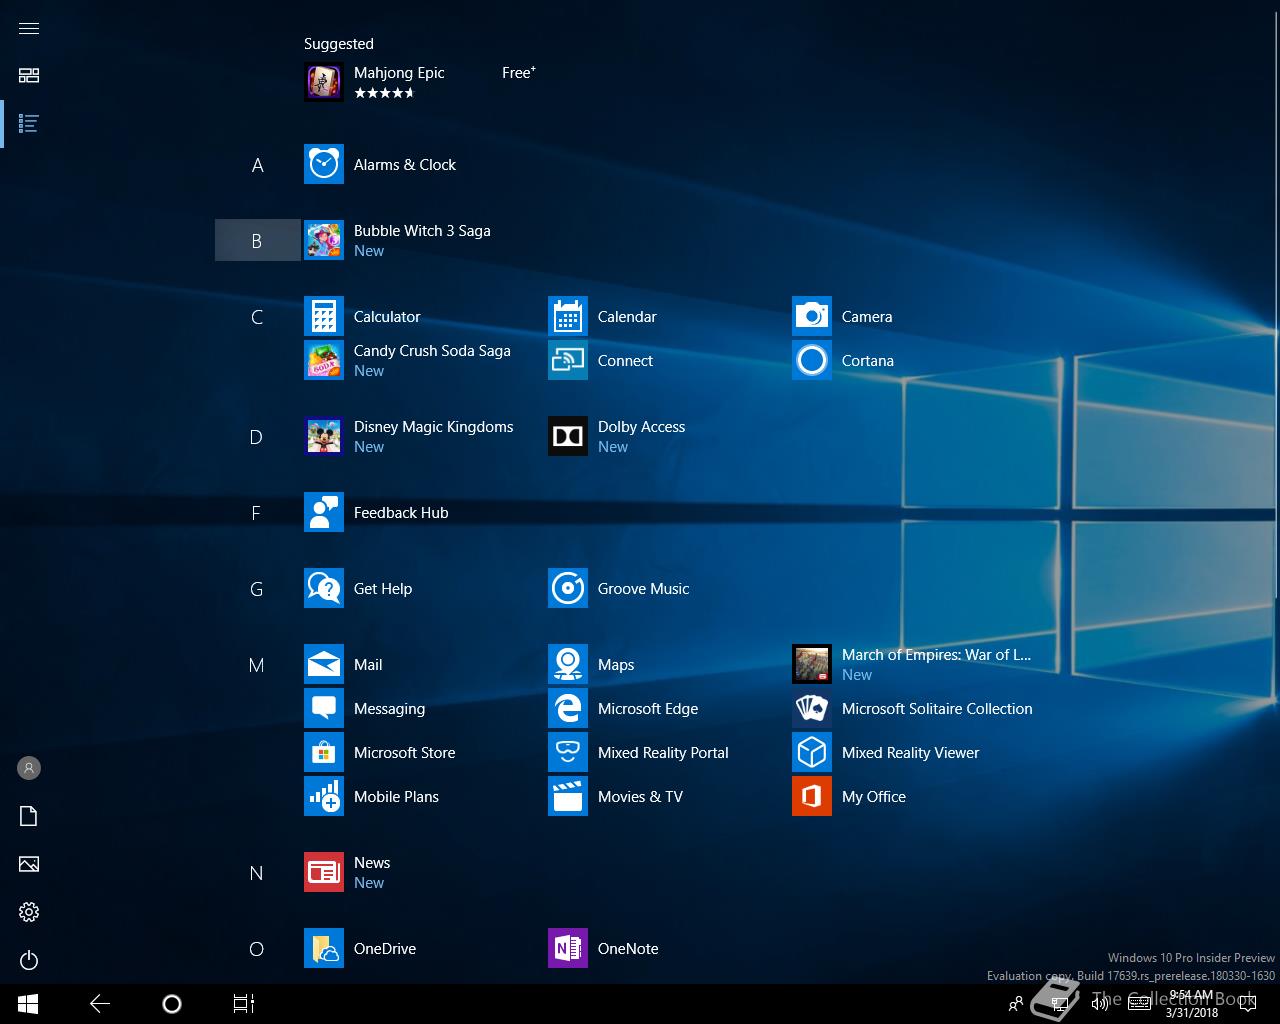Launch the Microsoft Edge icon
The image size is (1280, 1024).
click(568, 708)
